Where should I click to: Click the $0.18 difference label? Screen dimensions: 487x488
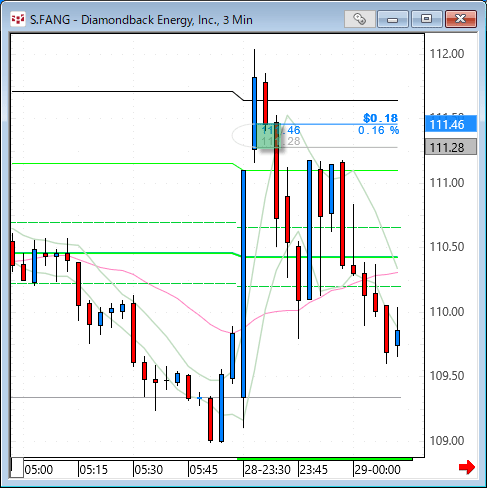380,118
